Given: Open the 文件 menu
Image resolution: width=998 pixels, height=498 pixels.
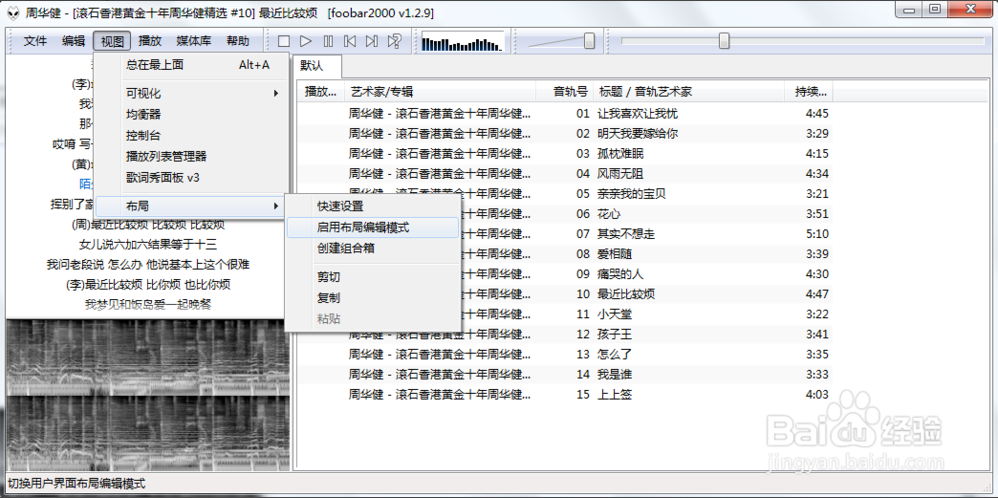Looking at the screenshot, I should pyautogui.click(x=36, y=41).
